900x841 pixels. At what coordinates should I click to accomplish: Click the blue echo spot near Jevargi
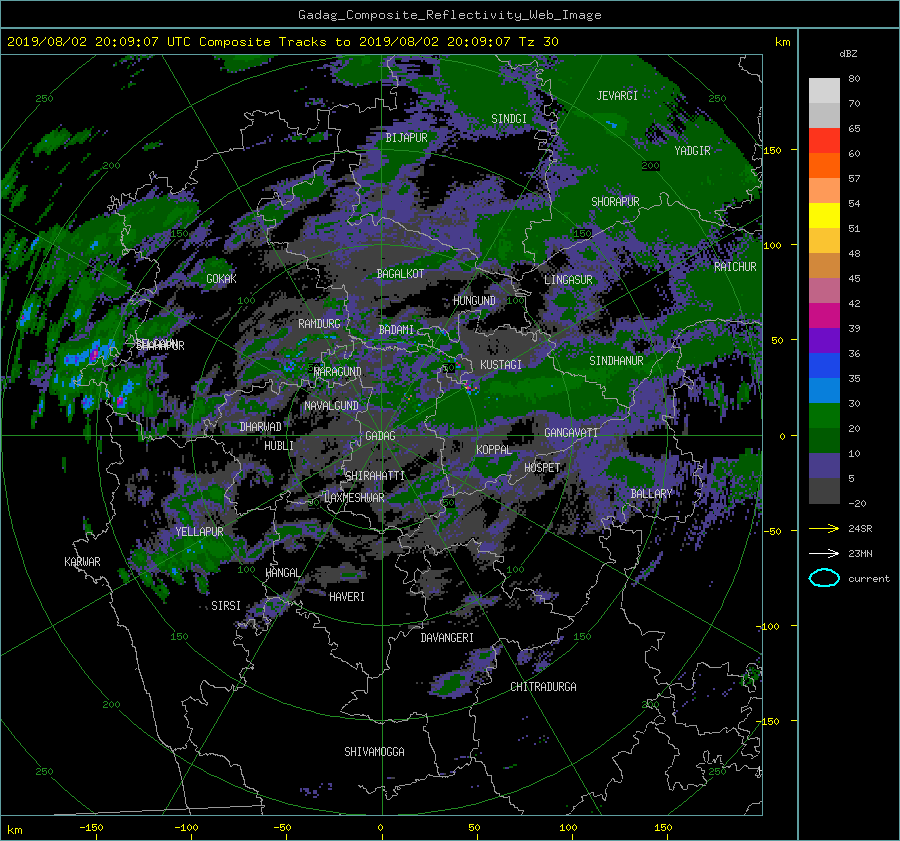pos(612,123)
